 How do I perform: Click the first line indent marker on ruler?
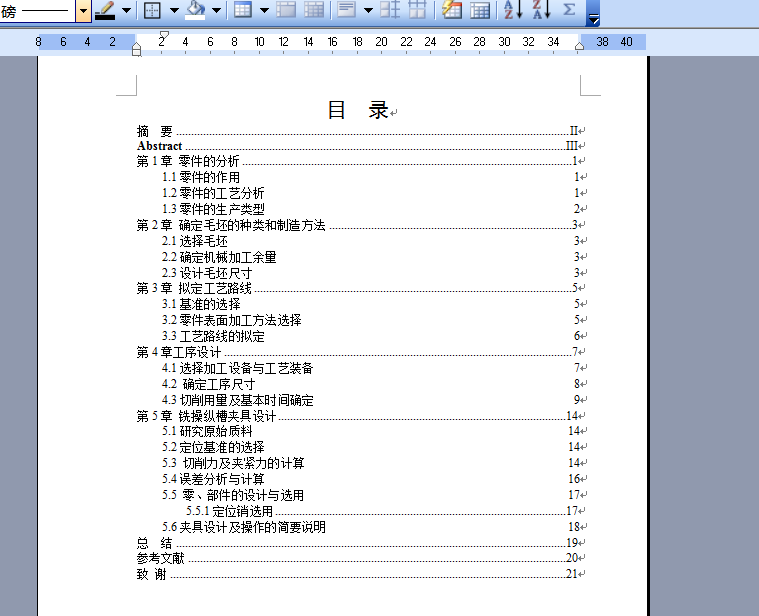[164, 35]
